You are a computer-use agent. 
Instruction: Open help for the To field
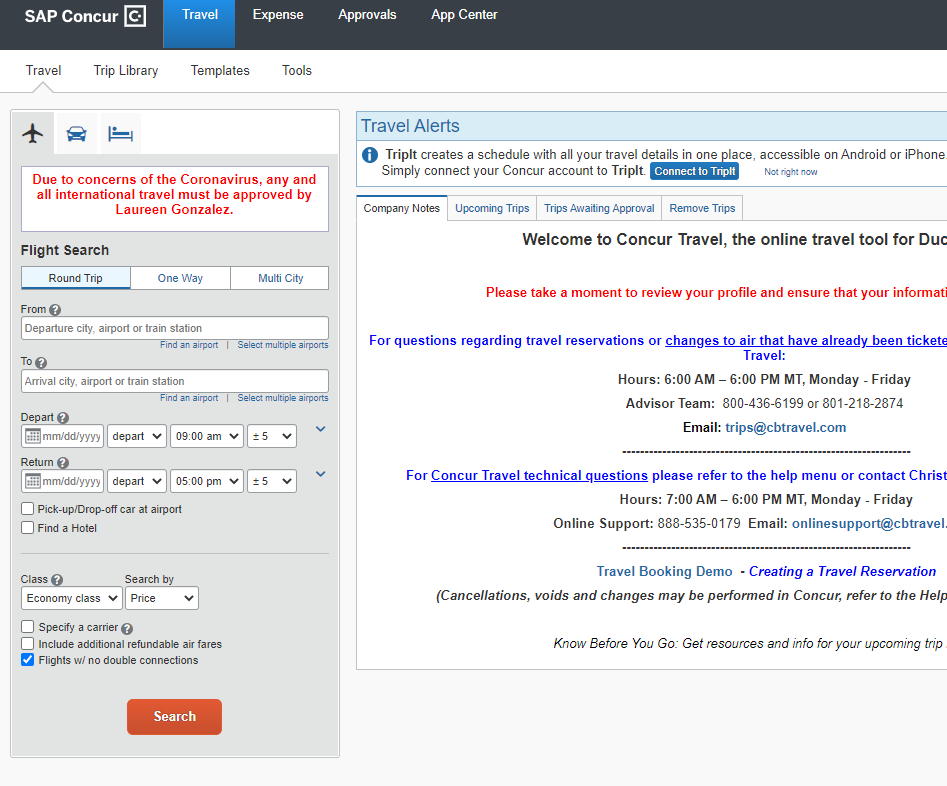[x=41, y=362]
